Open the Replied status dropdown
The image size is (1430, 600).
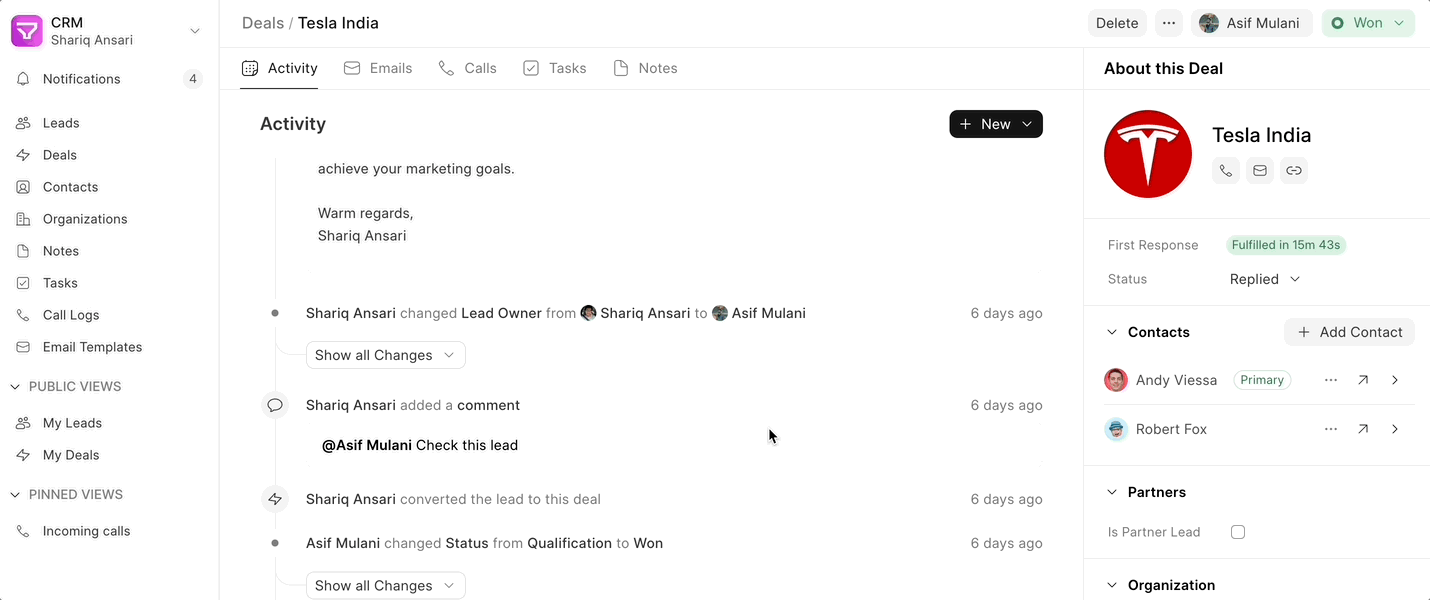tap(1265, 279)
